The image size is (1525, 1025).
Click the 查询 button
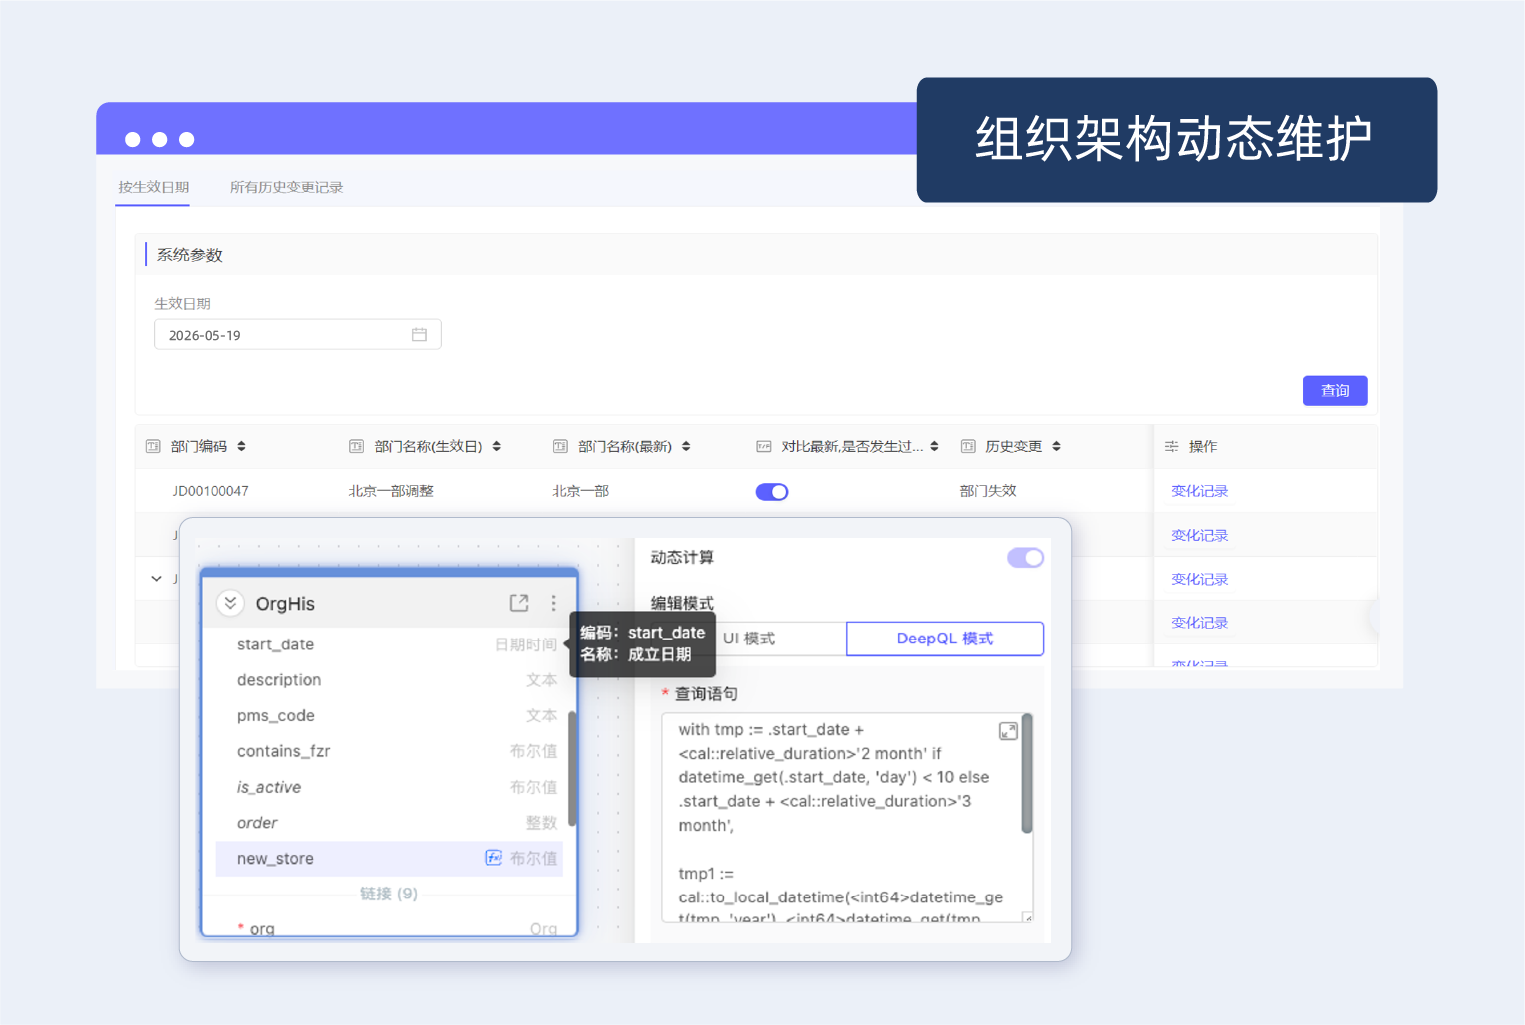(1335, 391)
